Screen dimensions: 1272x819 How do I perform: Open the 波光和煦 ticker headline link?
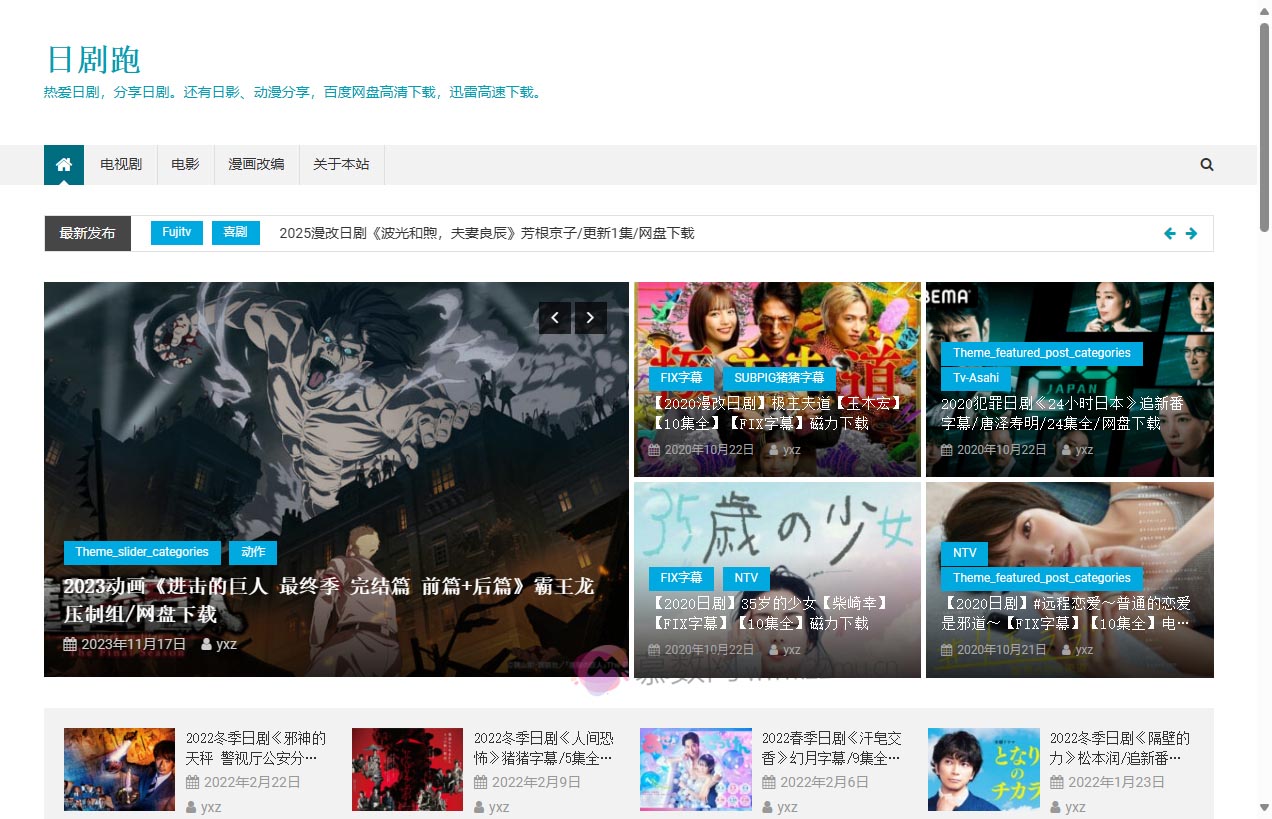[486, 233]
